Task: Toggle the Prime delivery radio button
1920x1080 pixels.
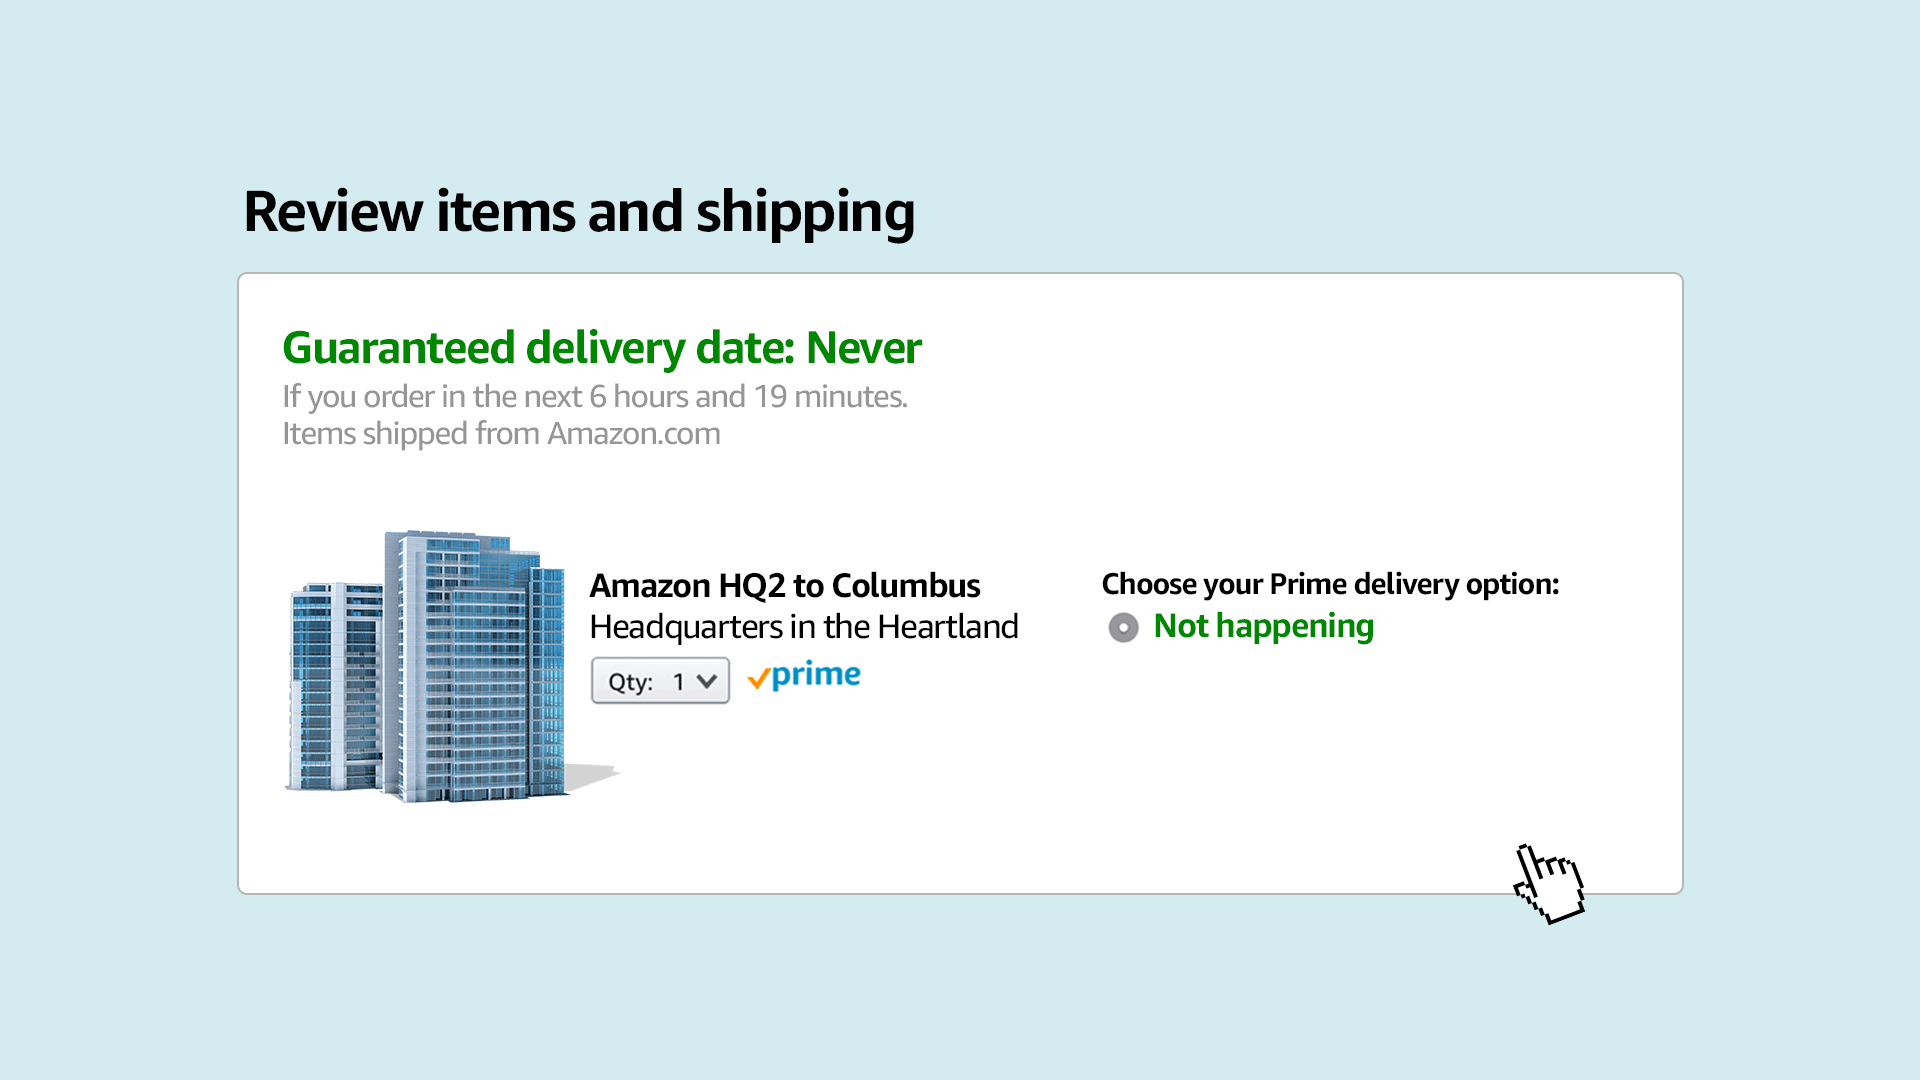Action: coord(1124,627)
